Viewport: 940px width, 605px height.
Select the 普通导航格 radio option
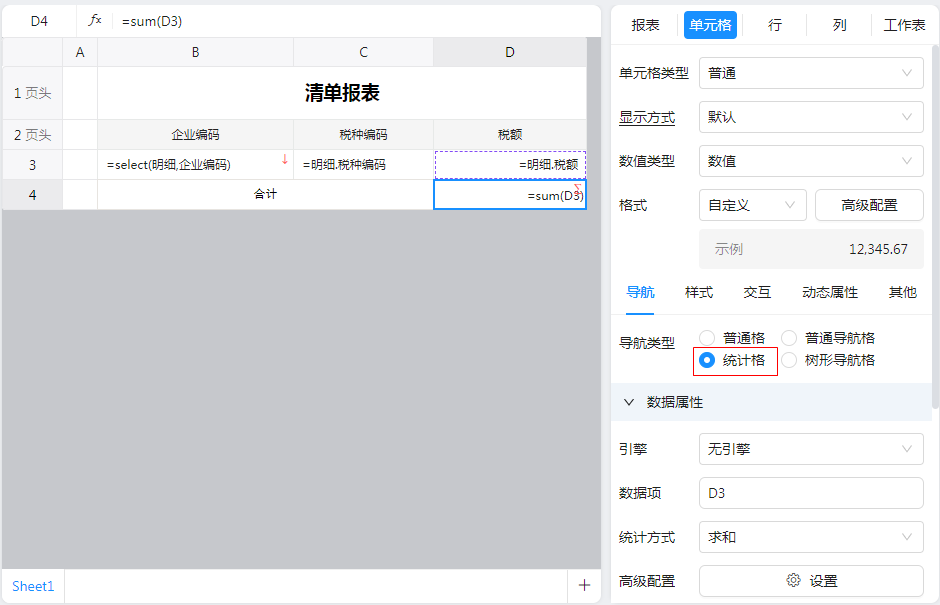pos(790,338)
